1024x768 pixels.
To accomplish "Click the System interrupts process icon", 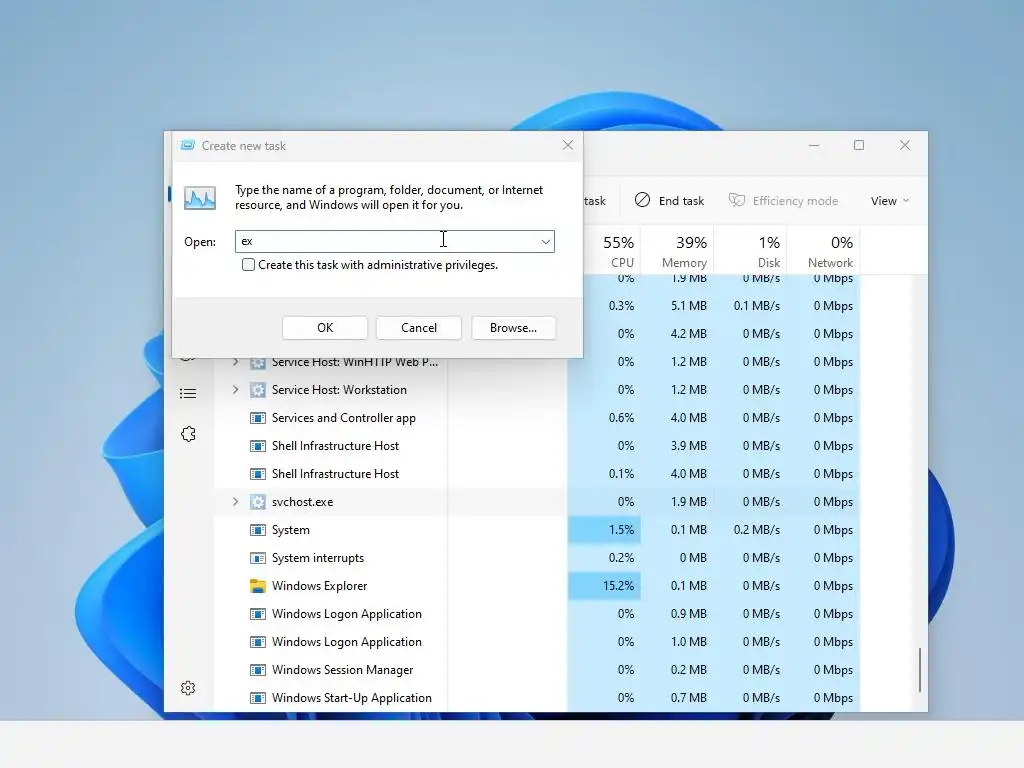I will point(258,558).
